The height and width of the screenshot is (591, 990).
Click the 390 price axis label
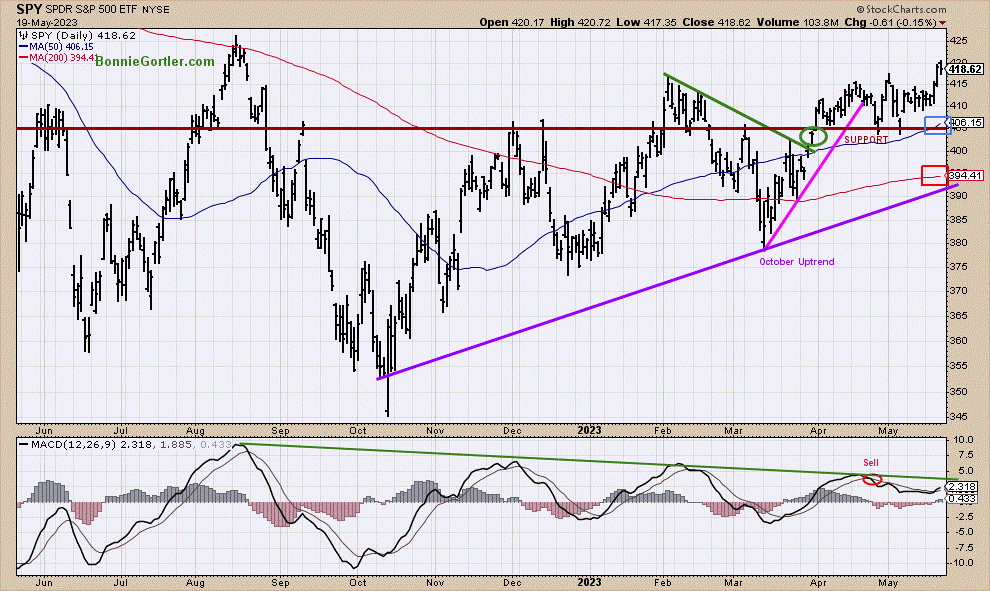click(958, 196)
